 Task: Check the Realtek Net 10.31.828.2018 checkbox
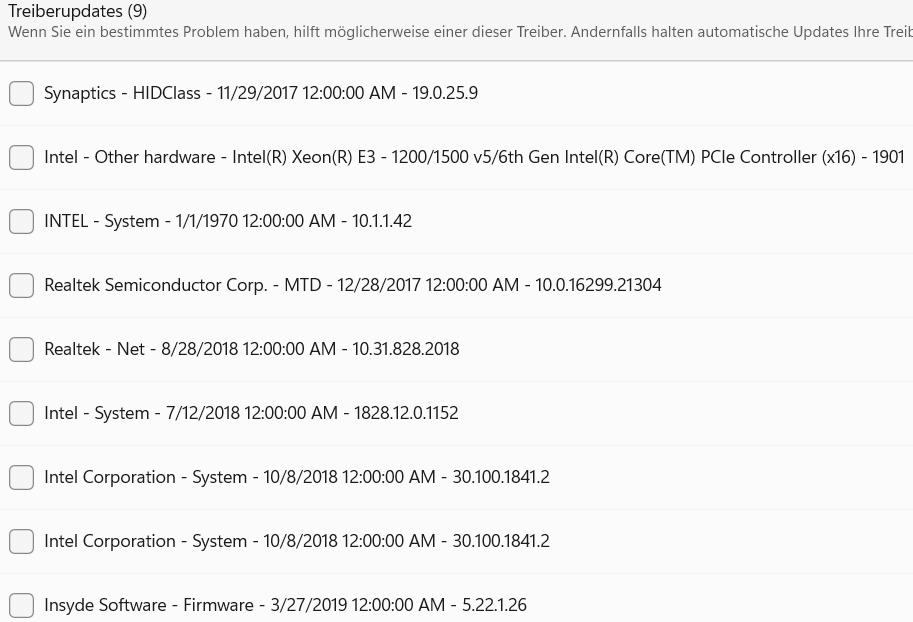coord(21,349)
